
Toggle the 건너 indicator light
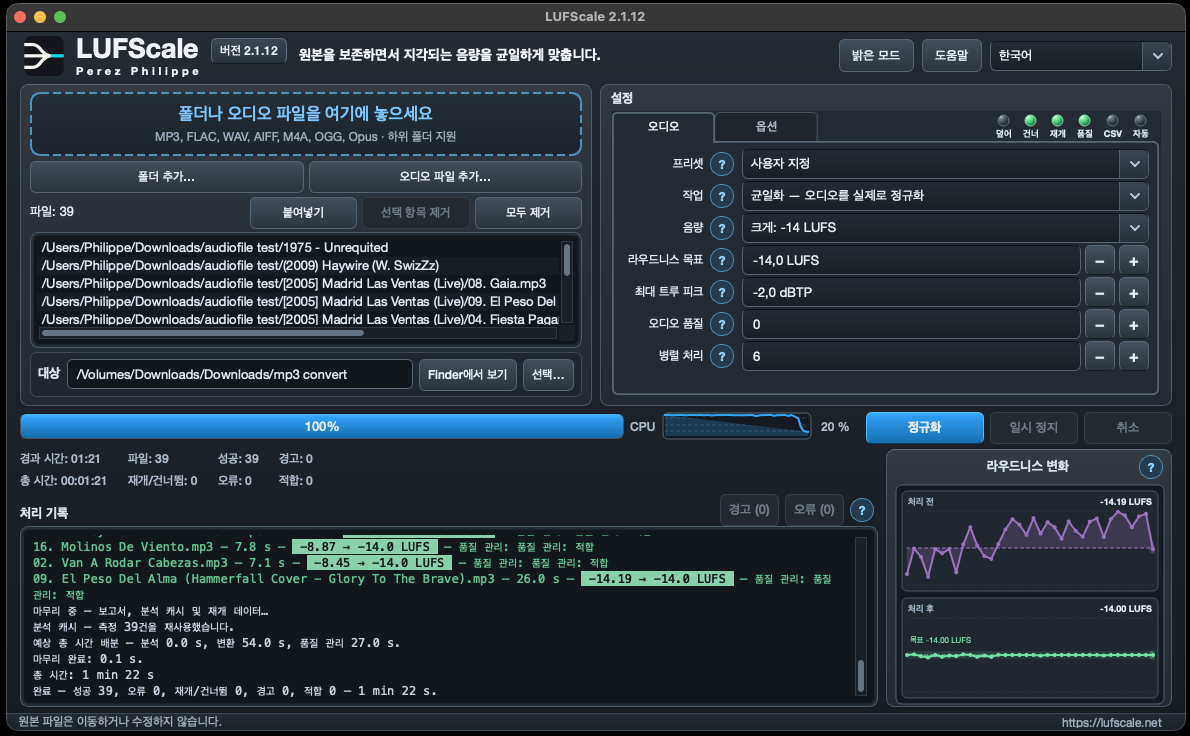(1030, 121)
